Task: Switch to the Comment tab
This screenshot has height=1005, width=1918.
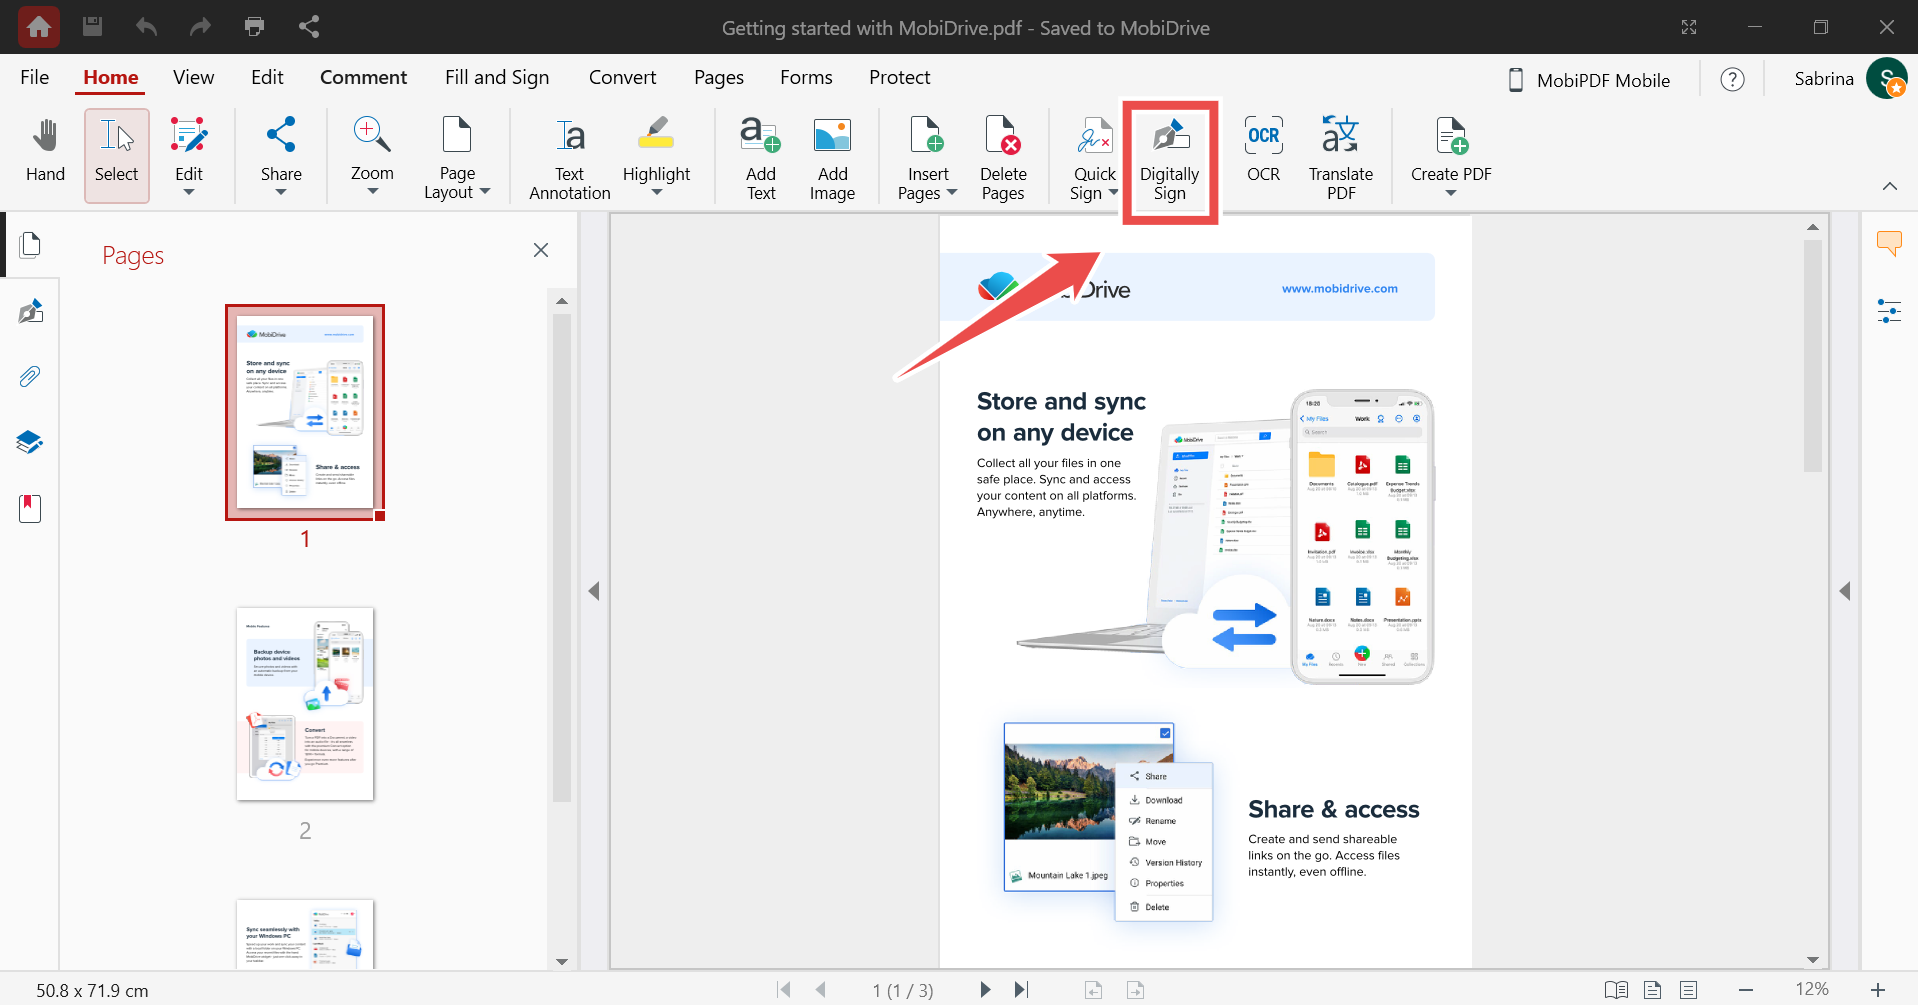Action: 363,77
